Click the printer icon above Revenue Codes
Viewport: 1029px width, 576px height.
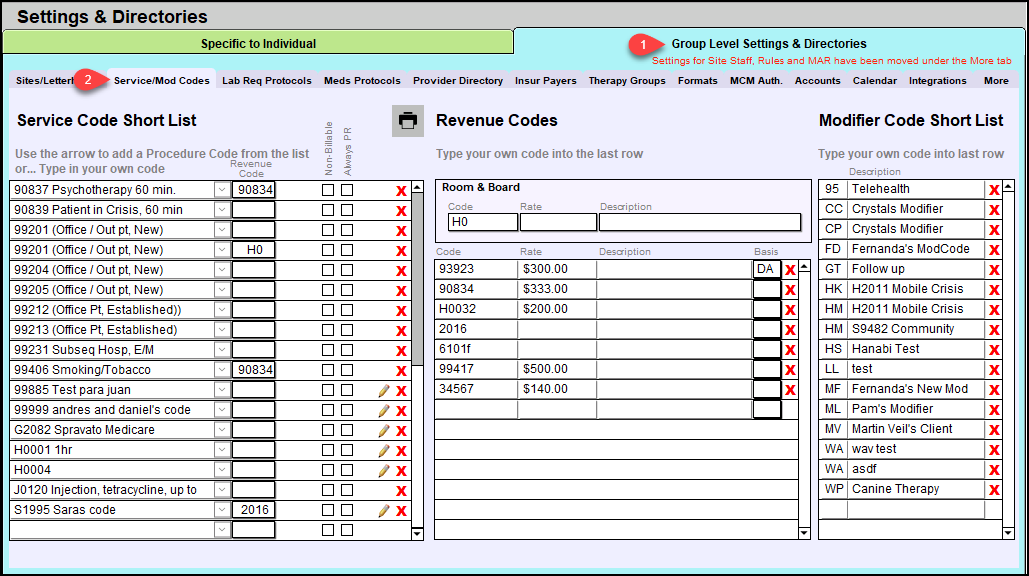408,120
